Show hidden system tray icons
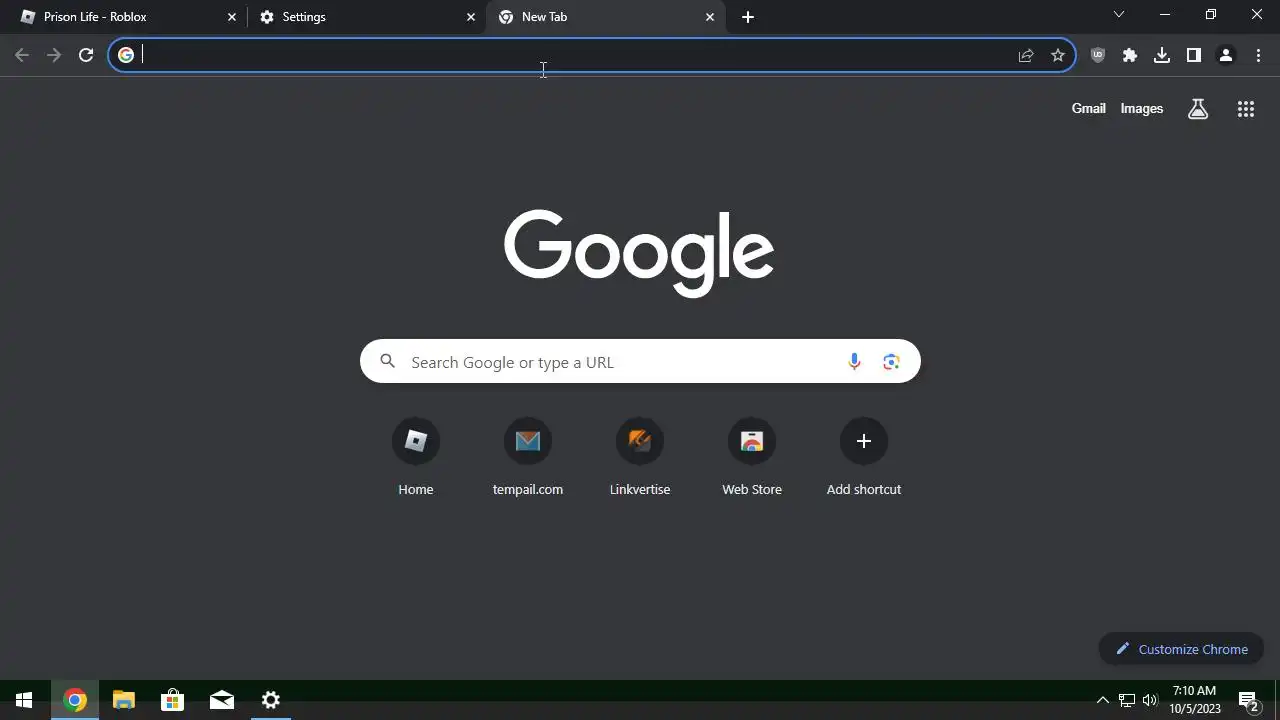The width and height of the screenshot is (1280, 720). (x=1103, y=700)
